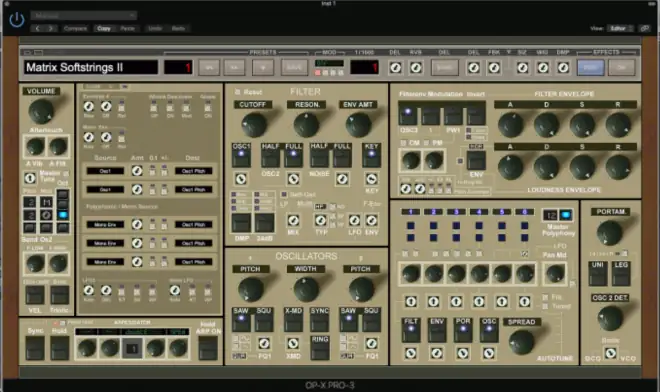This screenshot has height=392, width=660.
Task: Toggle the VEL button
Action: [35, 295]
